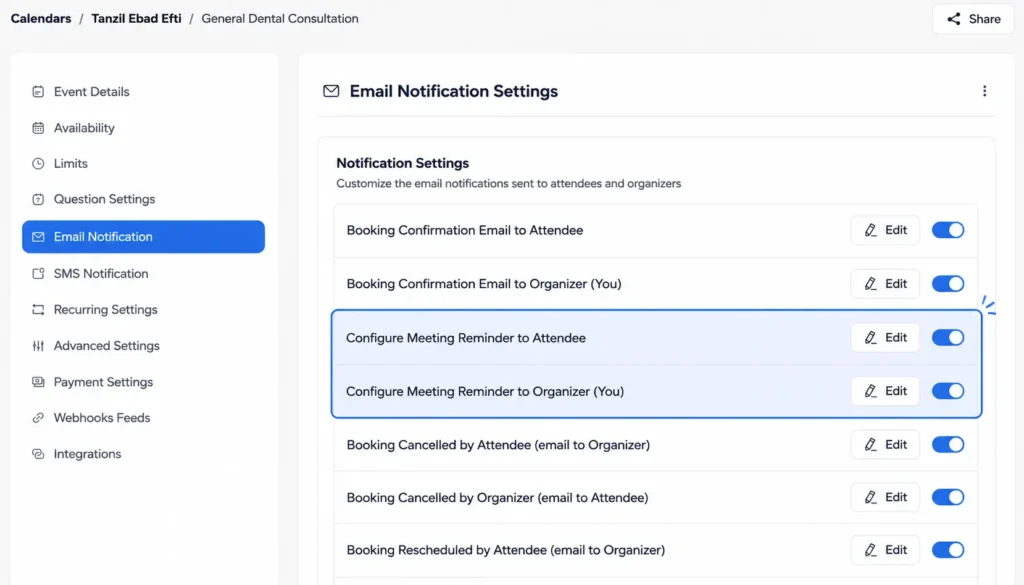The height and width of the screenshot is (585, 1024).
Task: Click the Question Settings icon
Action: tap(38, 199)
